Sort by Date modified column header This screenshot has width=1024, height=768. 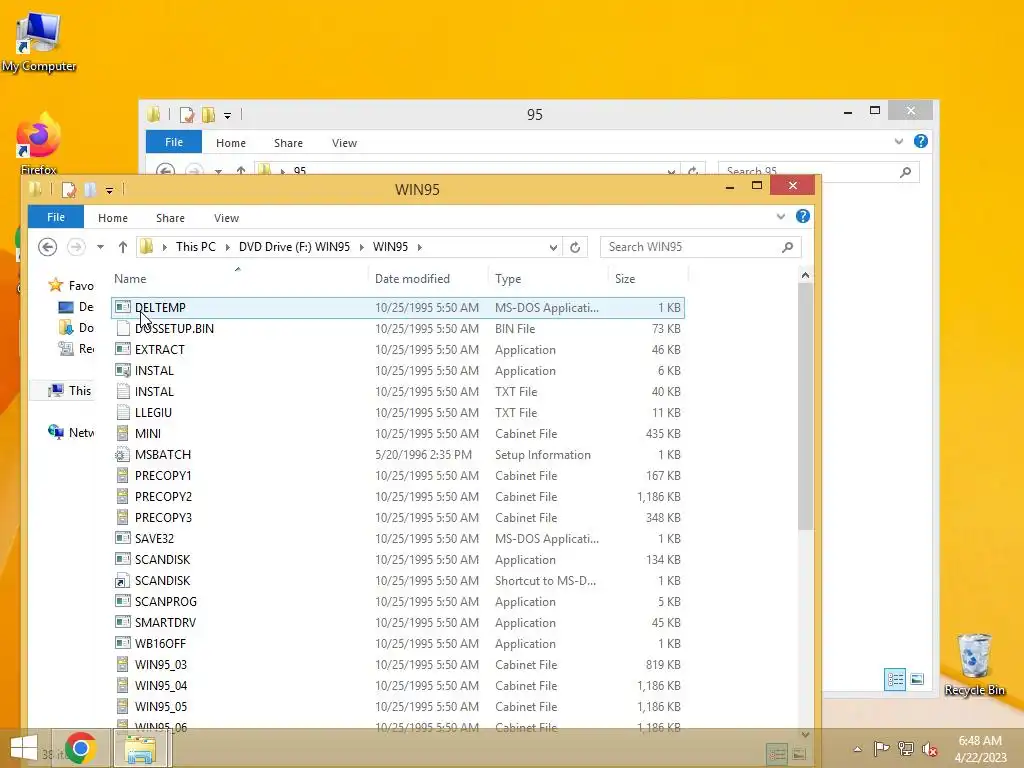[428, 279]
